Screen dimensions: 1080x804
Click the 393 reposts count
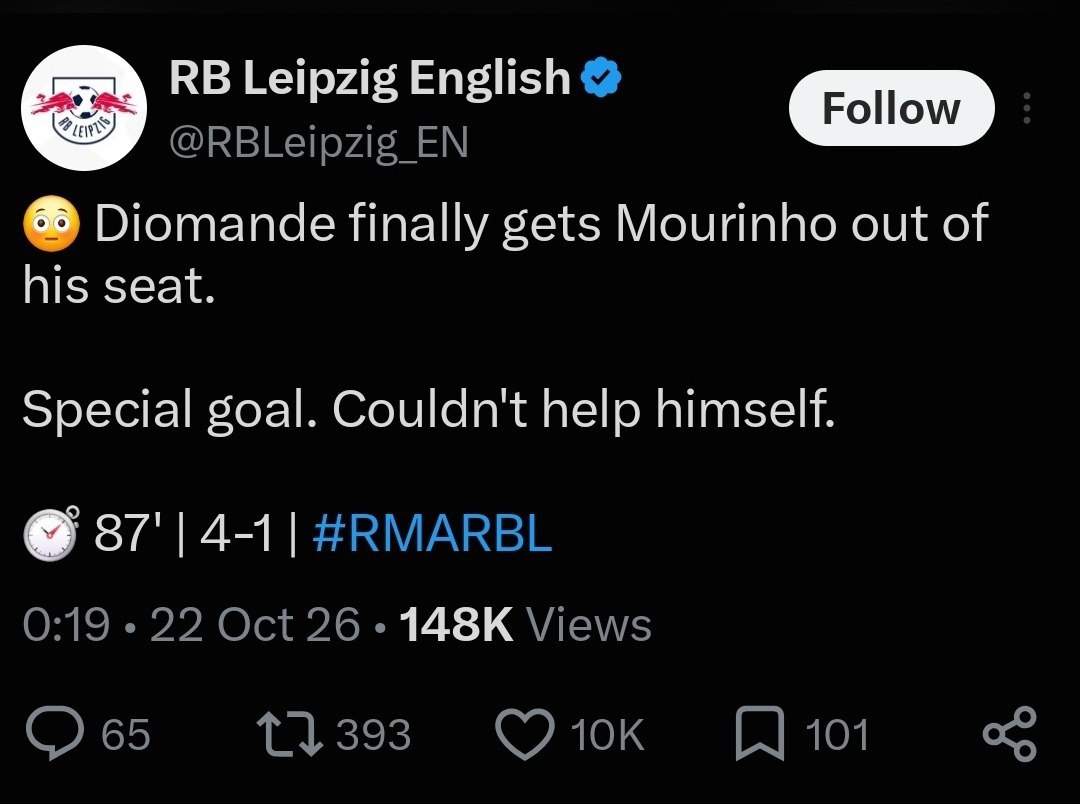click(374, 734)
